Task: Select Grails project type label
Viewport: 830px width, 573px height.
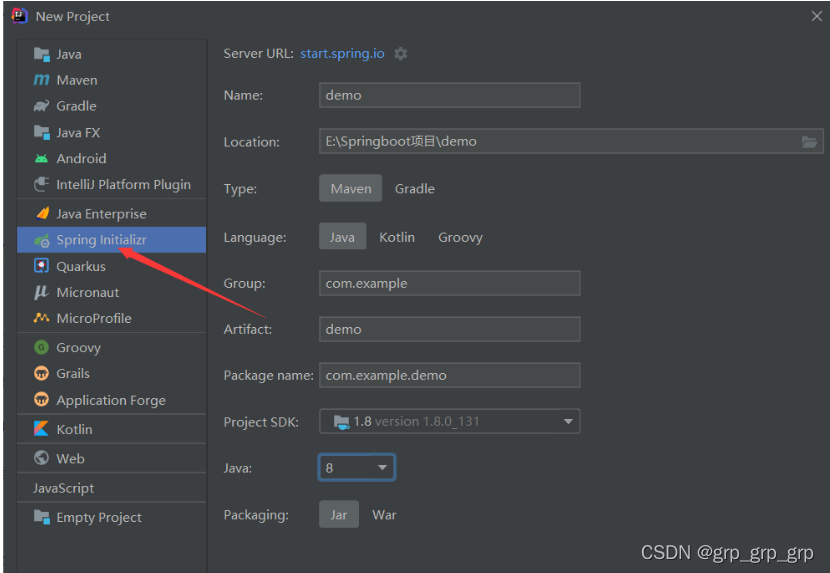Action: coord(73,373)
